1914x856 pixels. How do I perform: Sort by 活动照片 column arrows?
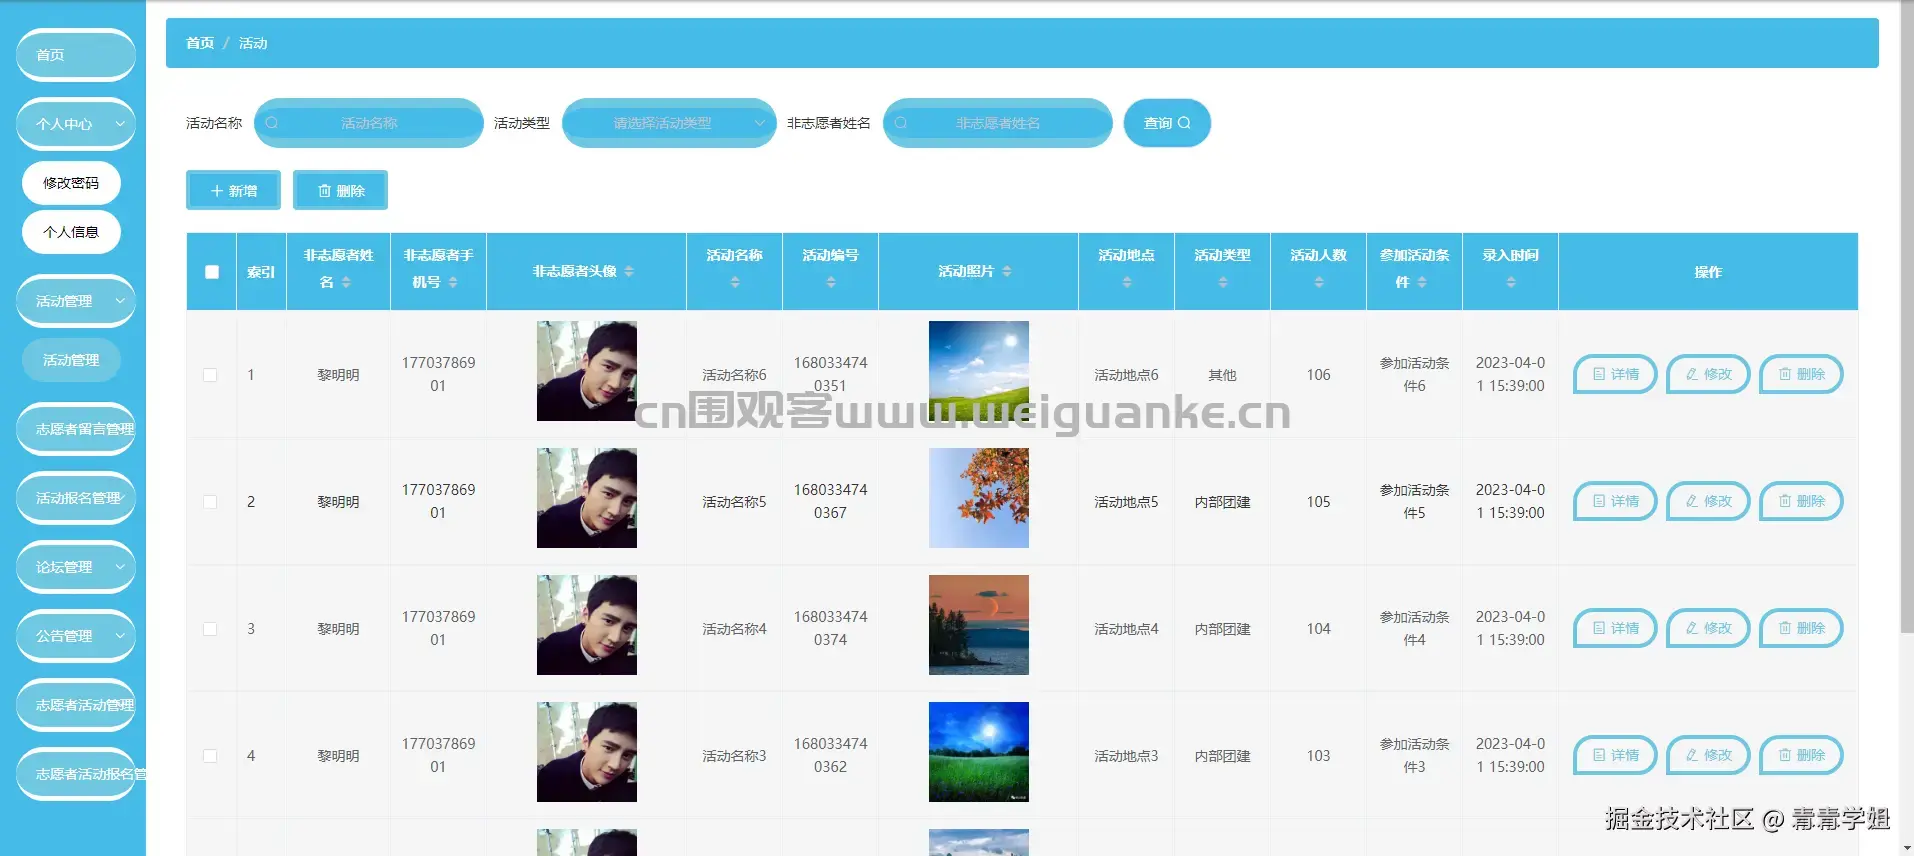pos(1007,271)
